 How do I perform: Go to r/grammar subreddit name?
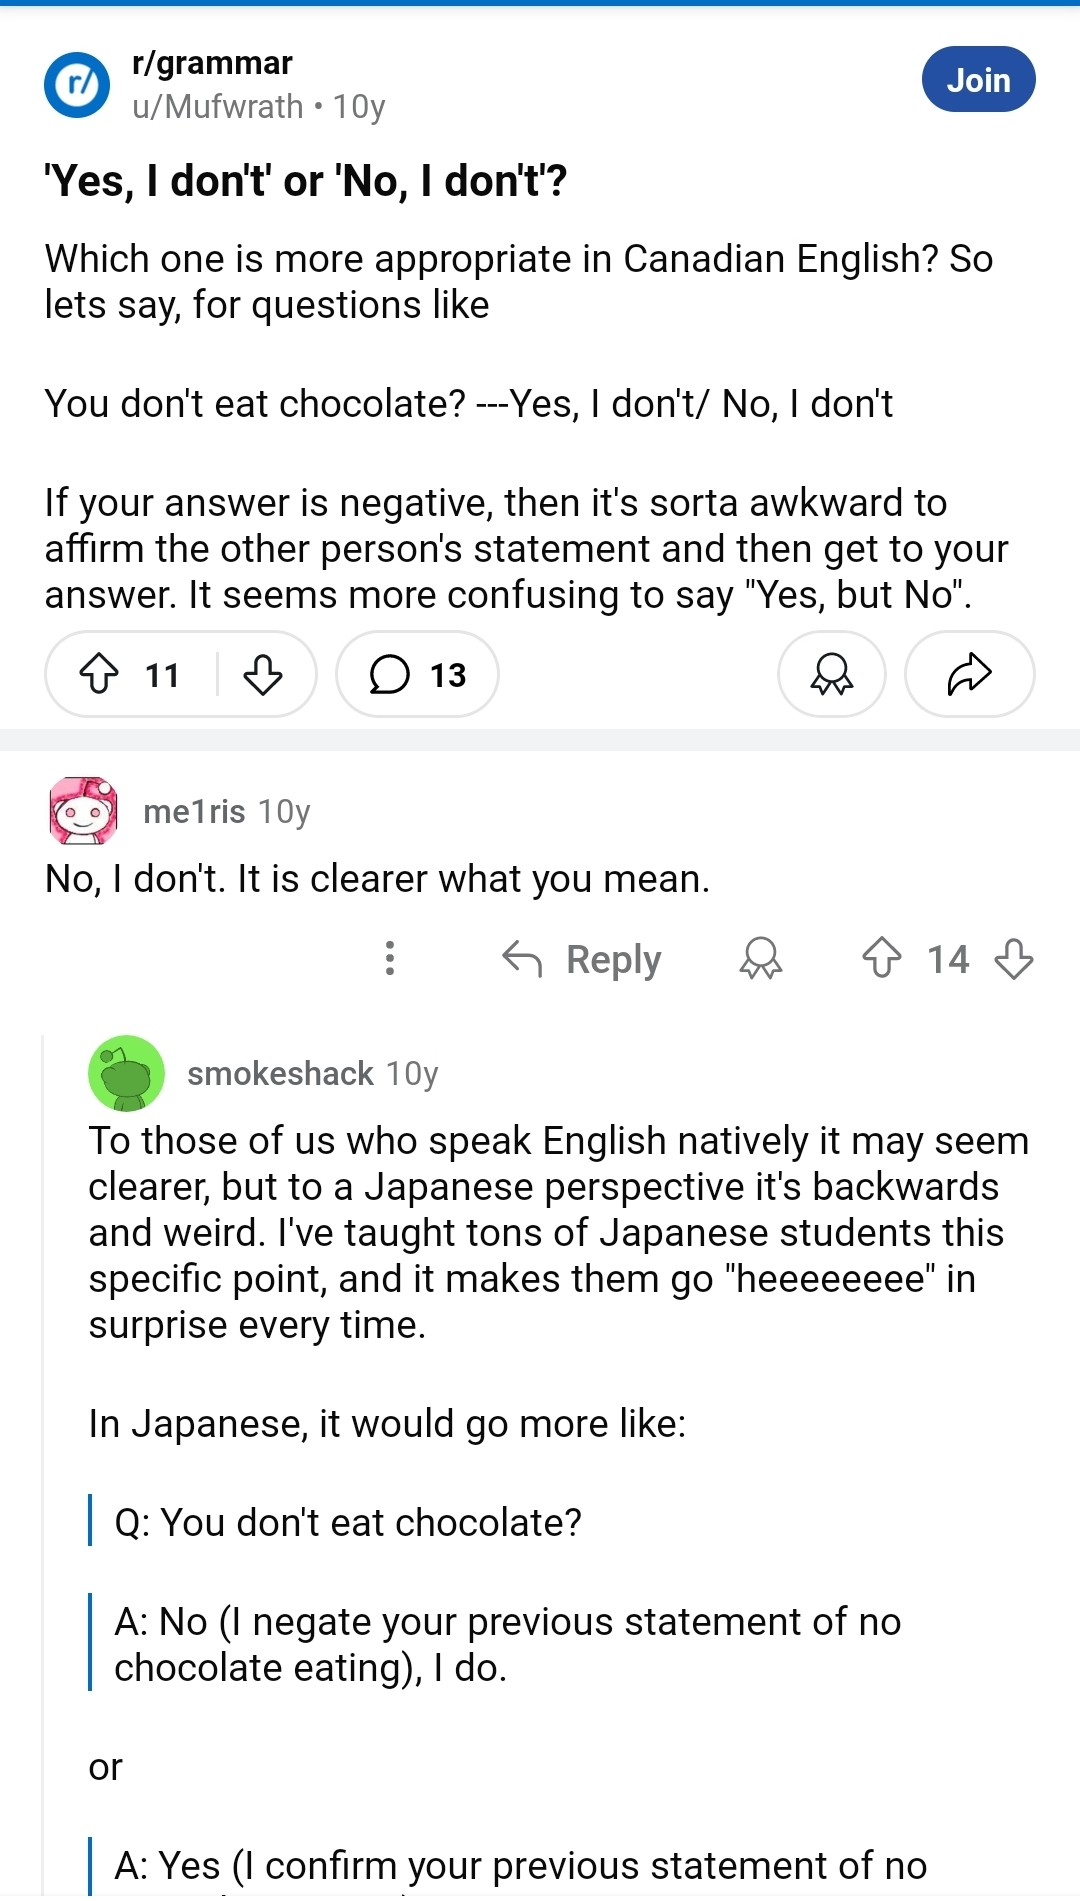212,63
